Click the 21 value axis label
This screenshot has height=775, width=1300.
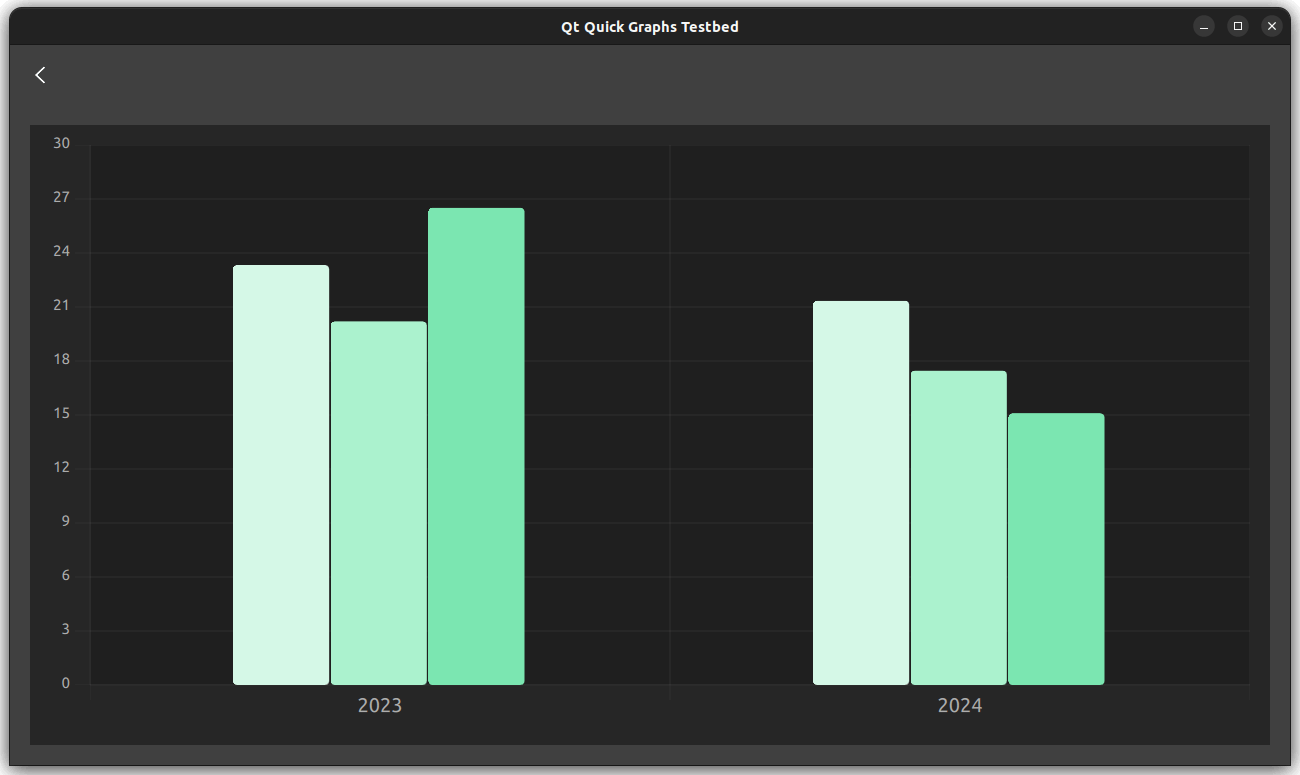[x=62, y=306]
